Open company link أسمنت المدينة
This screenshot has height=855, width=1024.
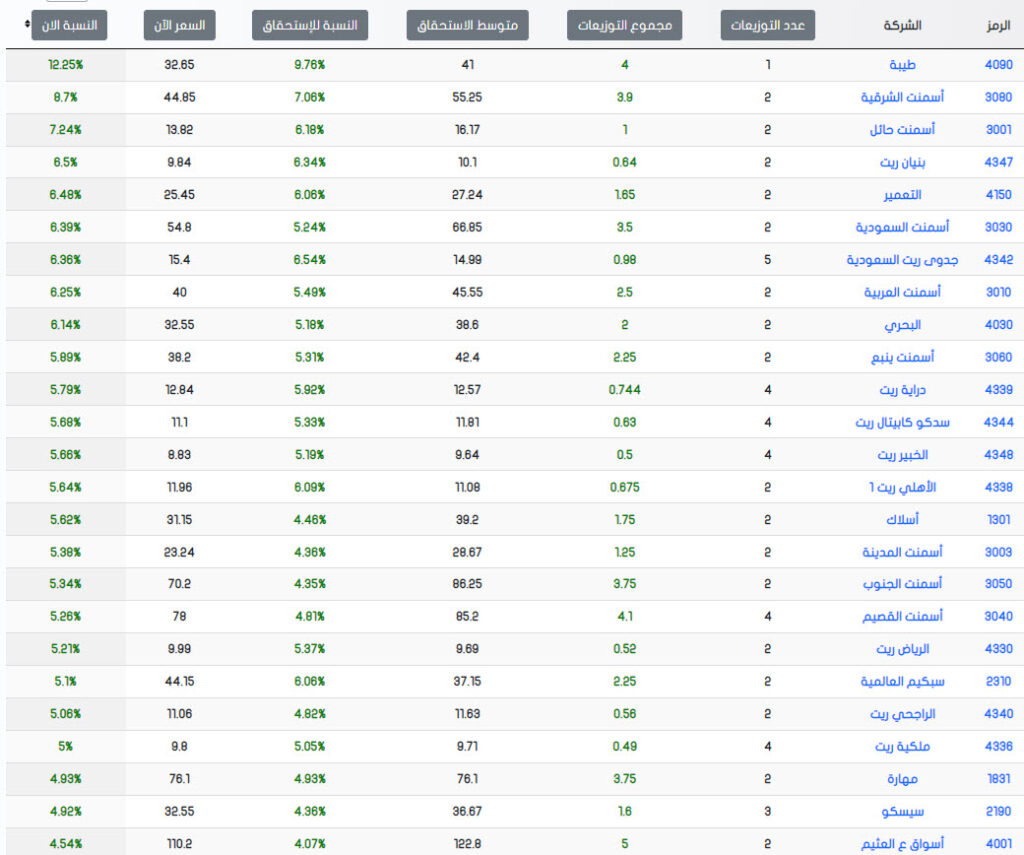[x=903, y=553]
